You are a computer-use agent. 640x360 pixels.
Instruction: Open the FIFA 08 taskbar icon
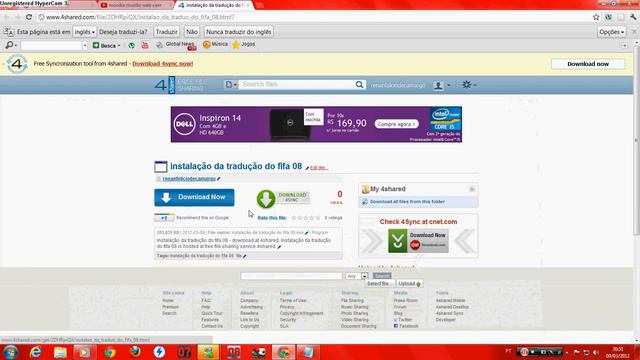(233, 352)
